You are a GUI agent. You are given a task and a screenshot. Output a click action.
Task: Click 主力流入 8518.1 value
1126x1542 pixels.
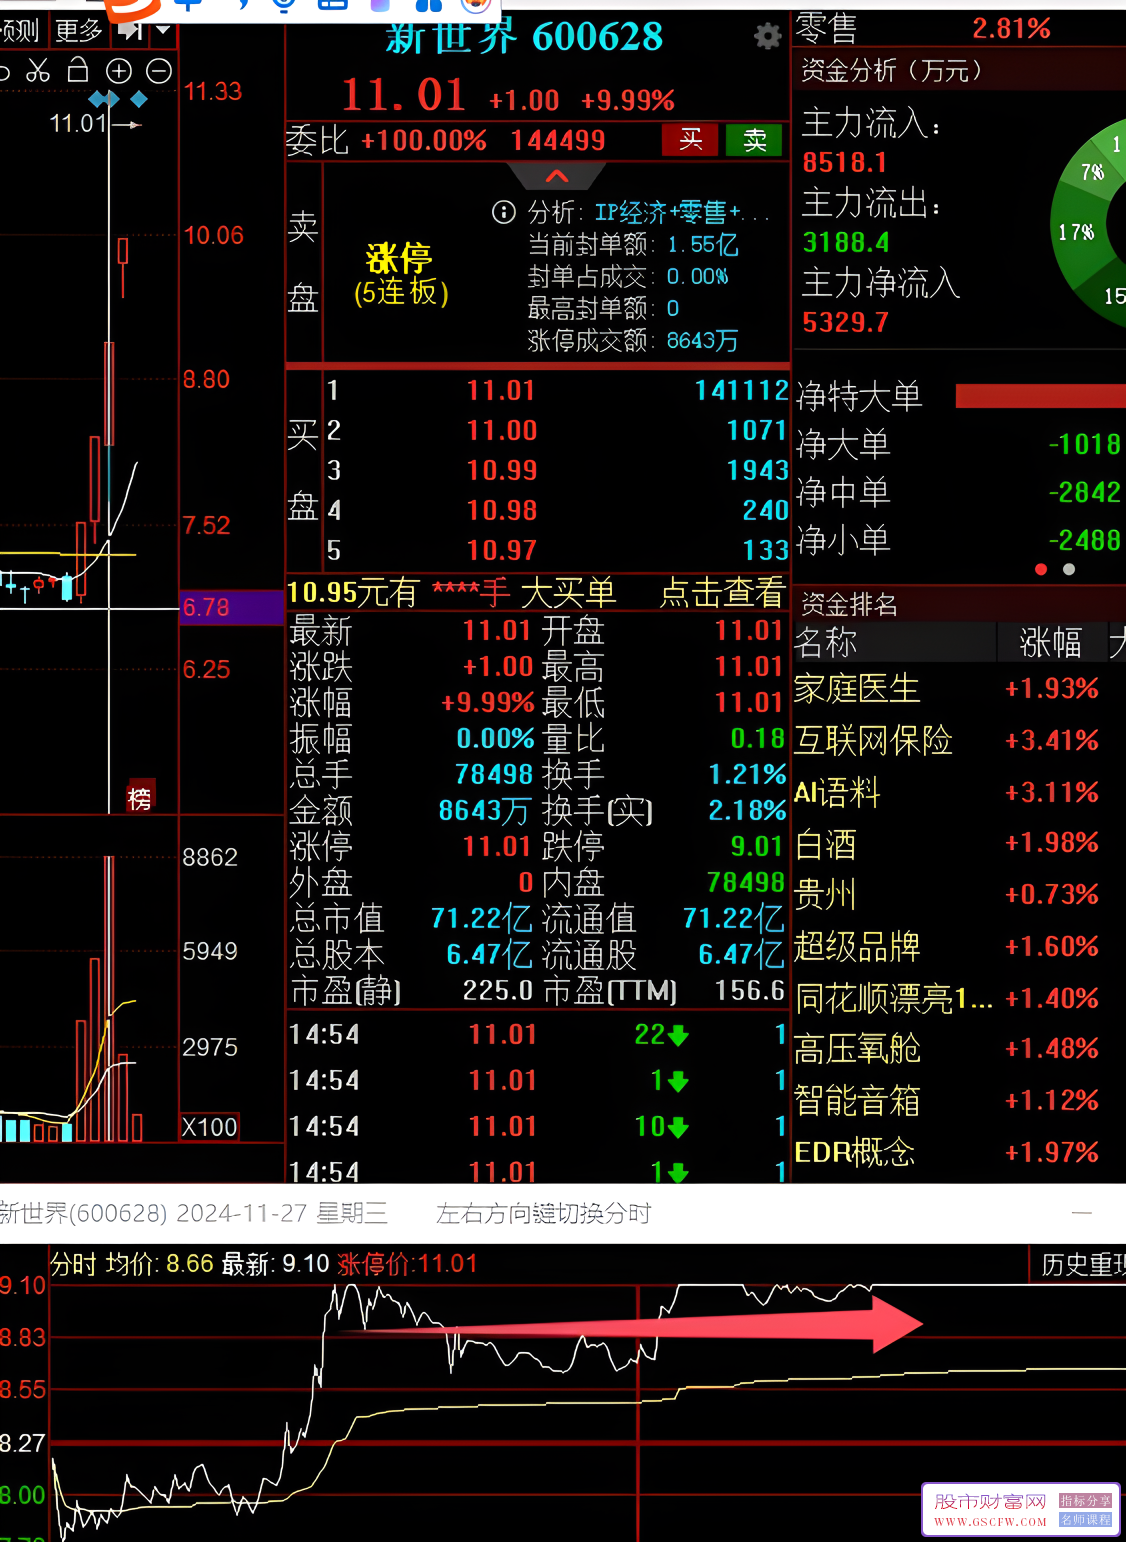point(845,163)
